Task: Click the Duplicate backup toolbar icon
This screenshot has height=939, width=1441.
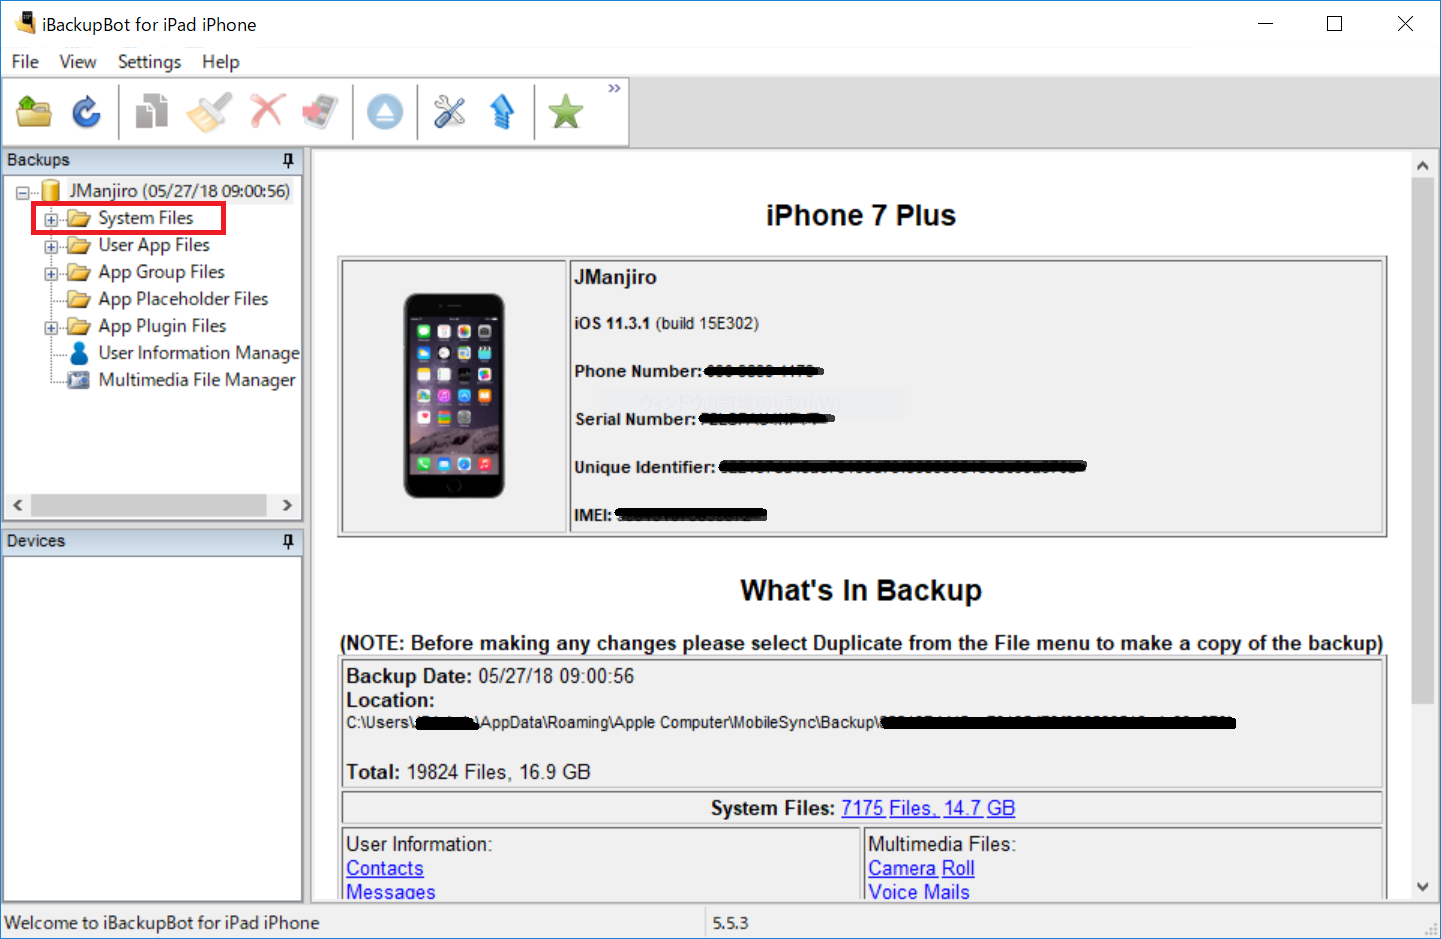Action: (151, 111)
